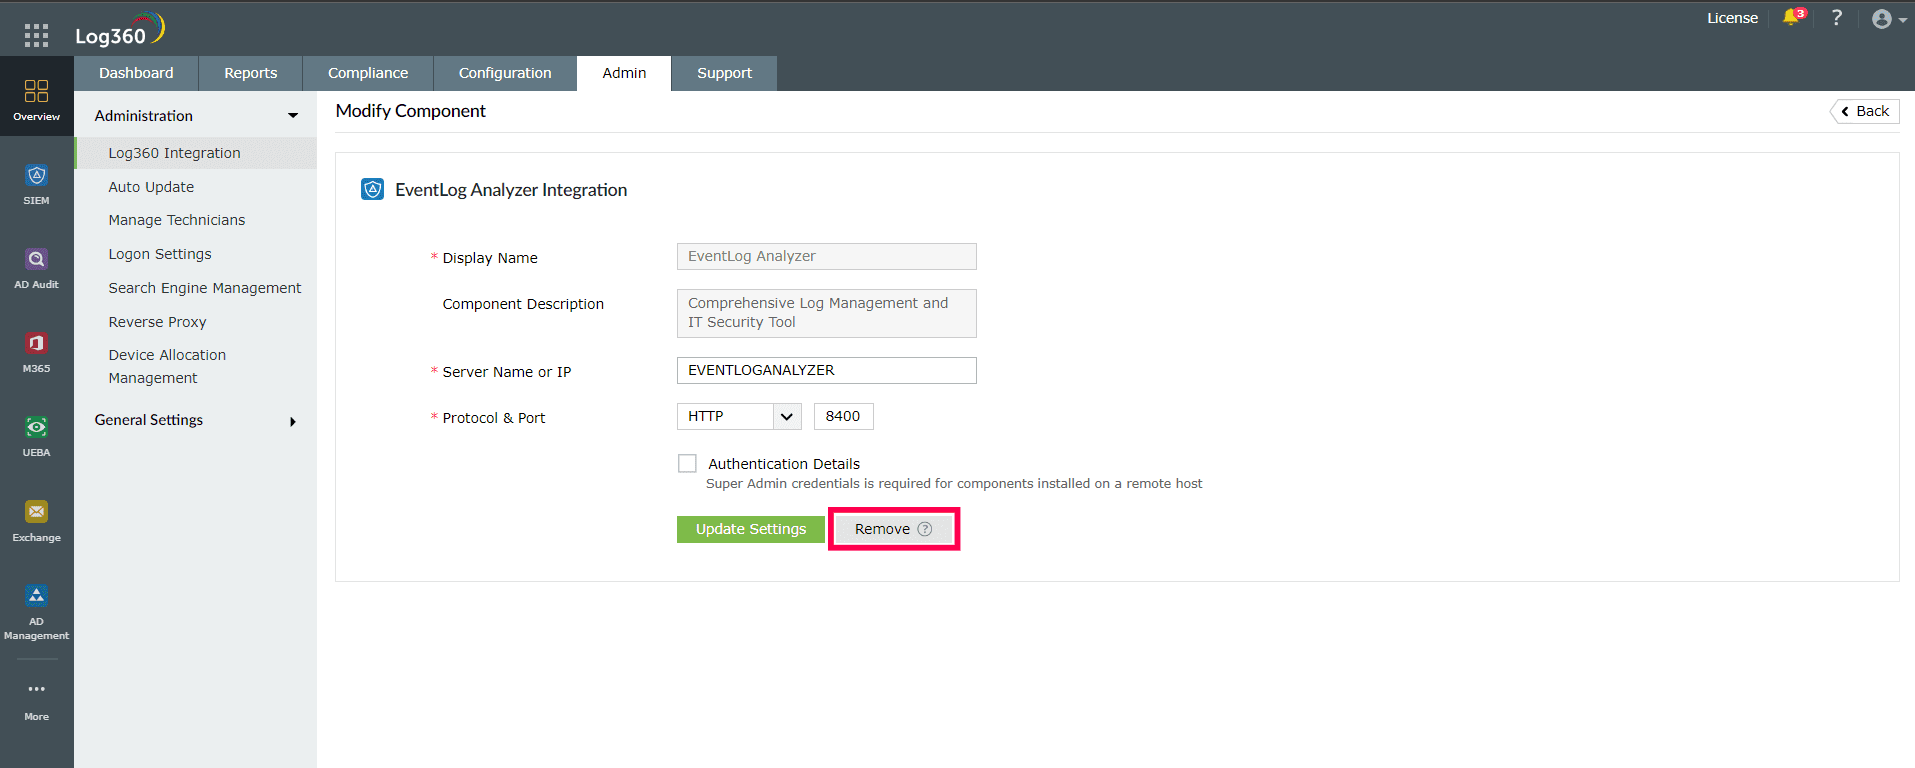Switch to the Configuration tab

[x=505, y=73]
